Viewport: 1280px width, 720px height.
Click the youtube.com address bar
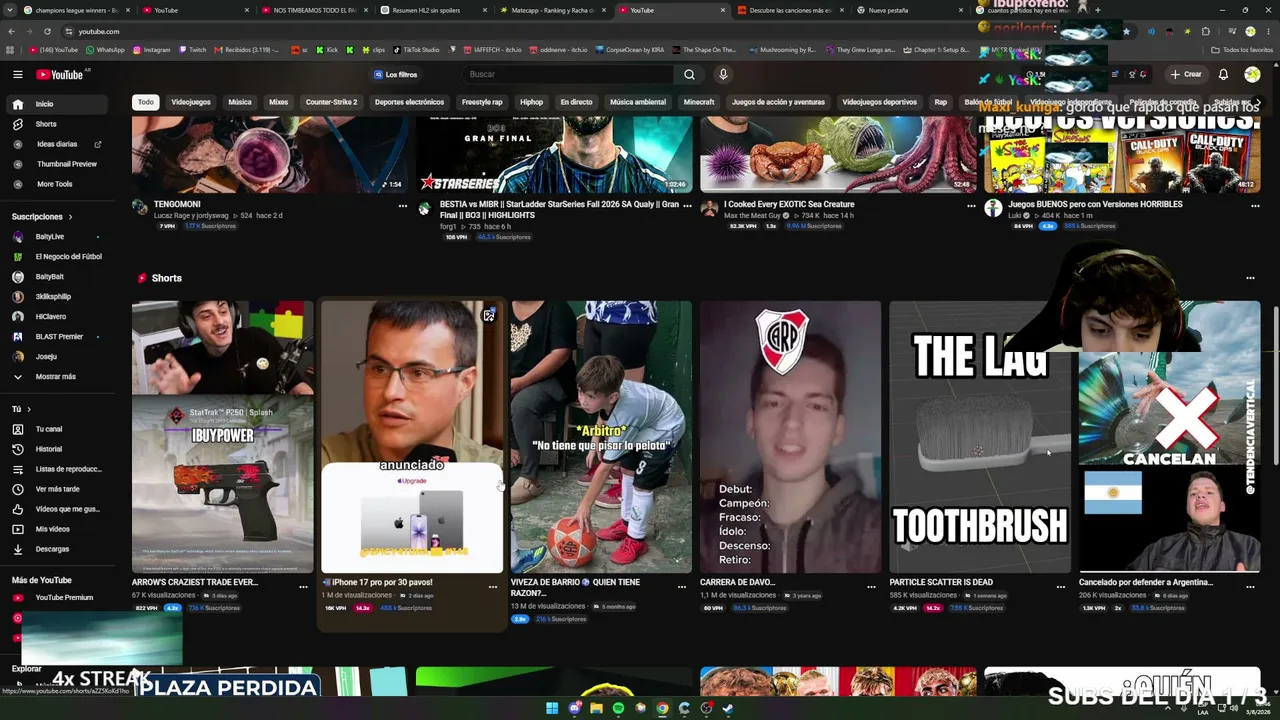tap(580, 31)
